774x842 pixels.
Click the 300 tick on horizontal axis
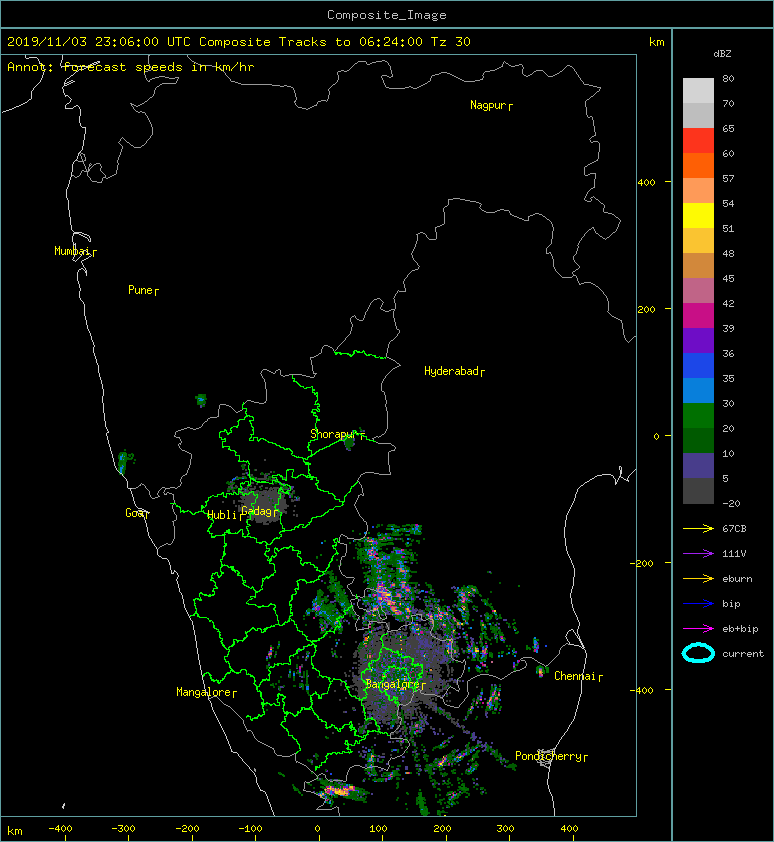505,829
